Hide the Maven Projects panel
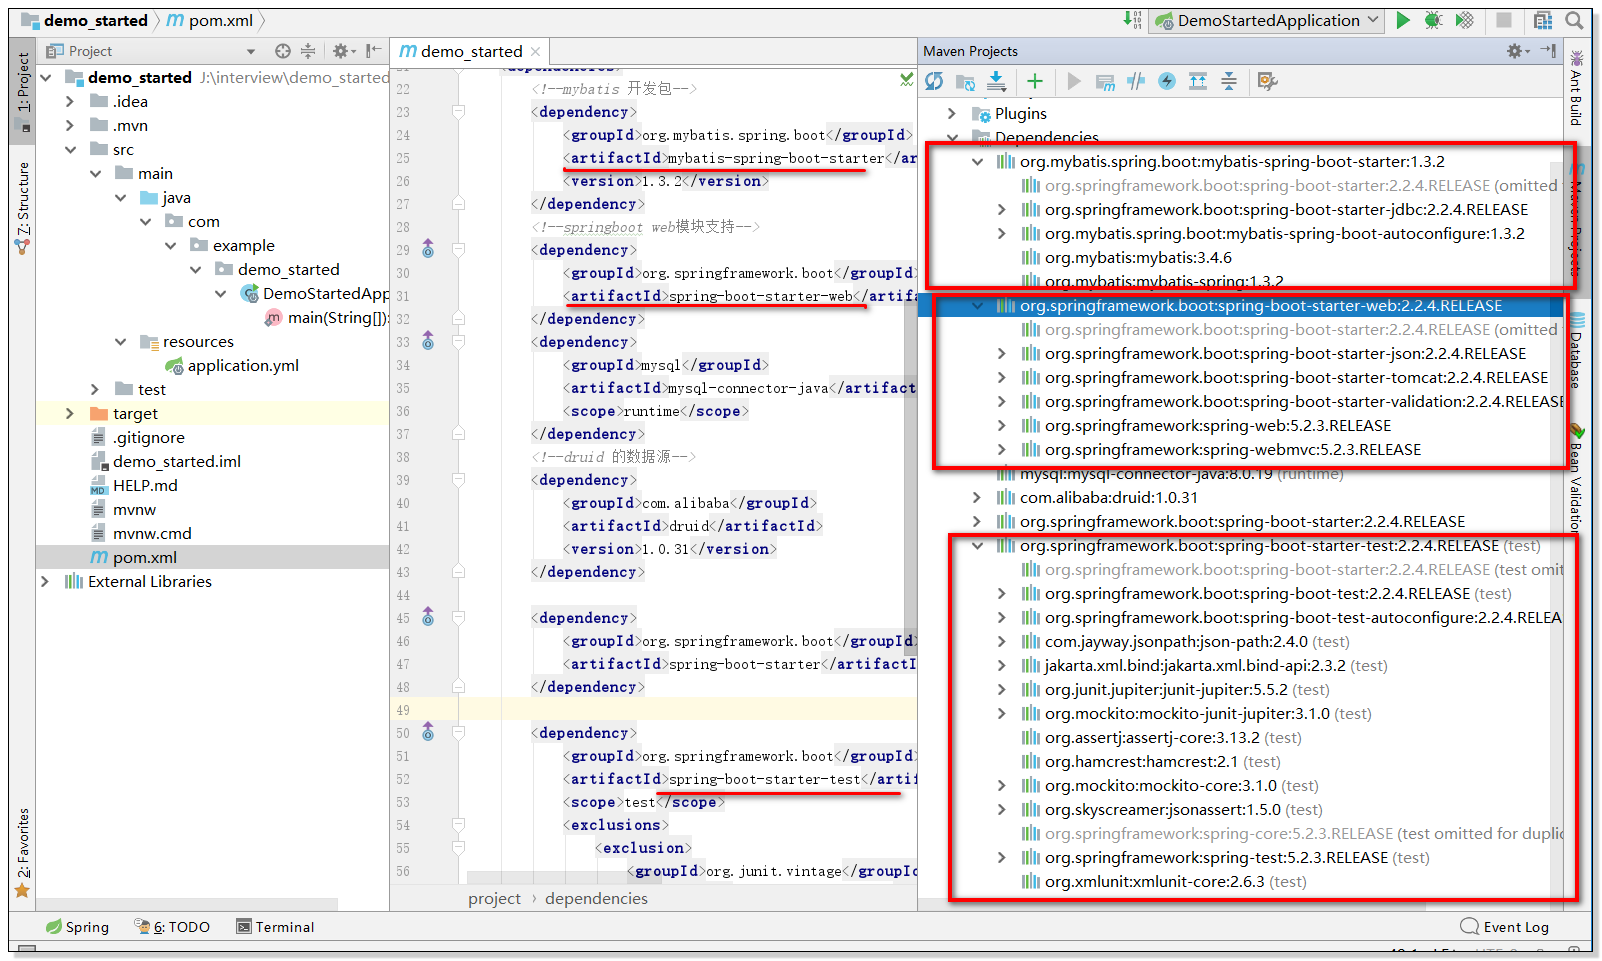Screen dimensions: 1602x961 coord(1548,50)
